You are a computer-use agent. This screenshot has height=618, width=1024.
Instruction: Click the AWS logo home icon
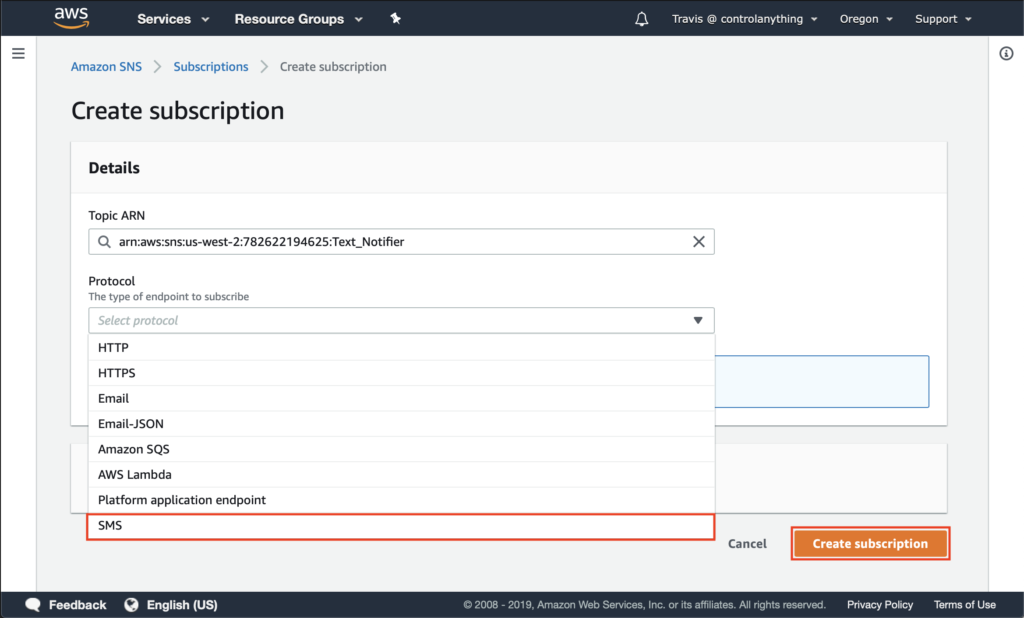tap(71, 18)
